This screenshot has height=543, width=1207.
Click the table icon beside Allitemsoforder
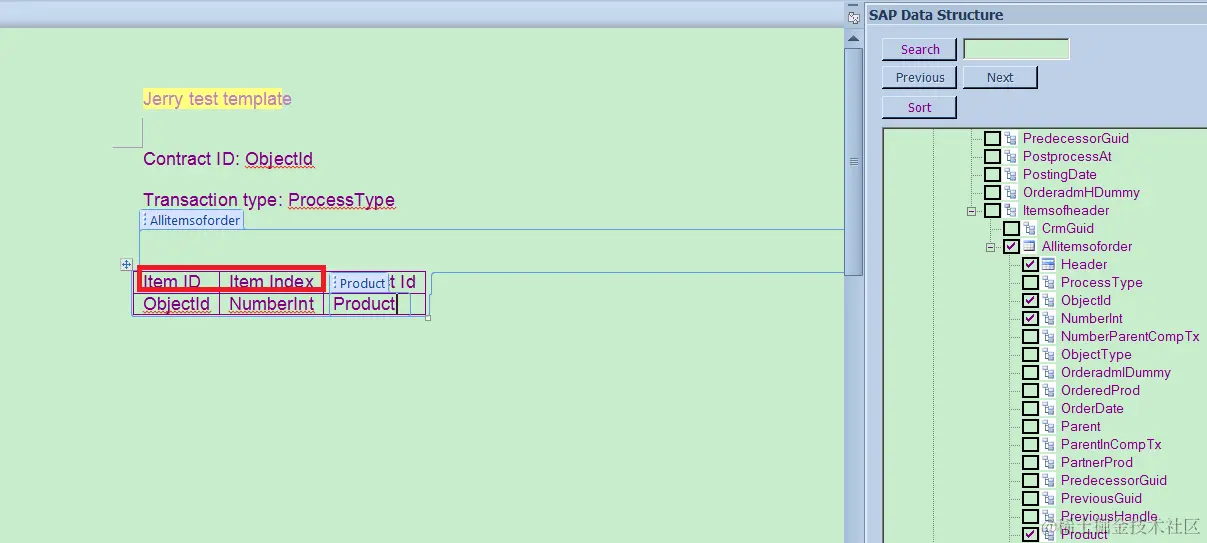pyautogui.click(x=1030, y=246)
